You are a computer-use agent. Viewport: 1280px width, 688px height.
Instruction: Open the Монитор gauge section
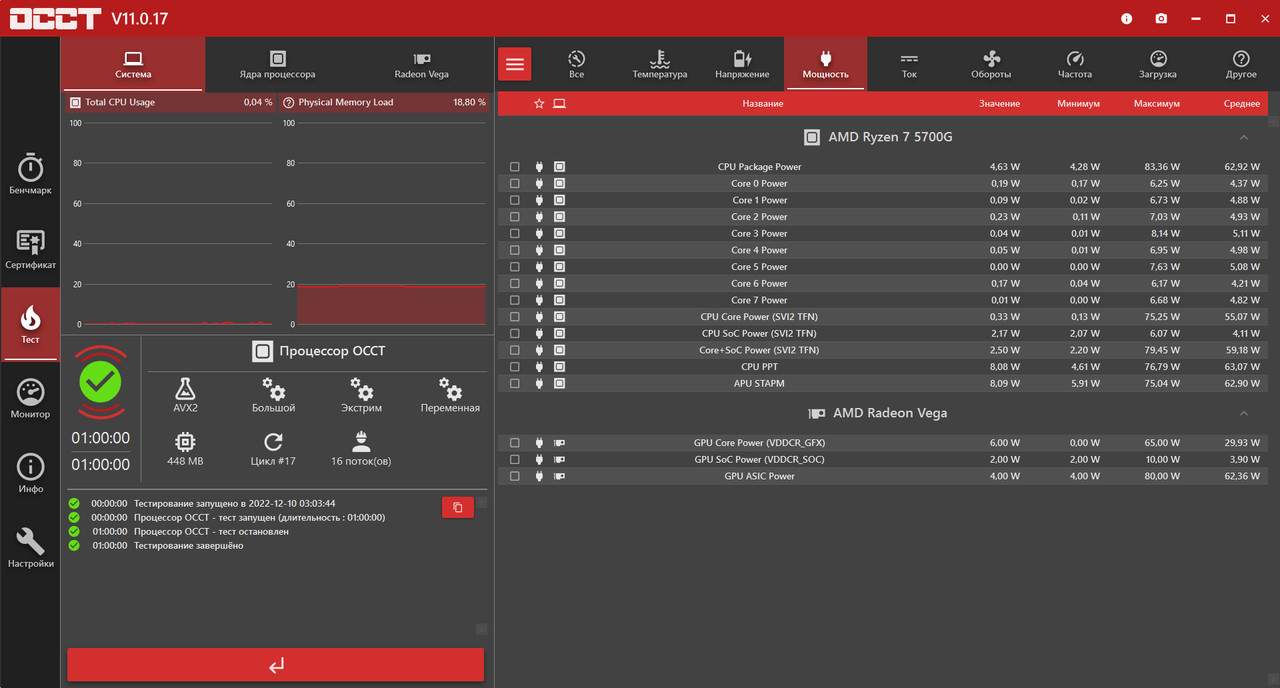[x=30, y=398]
